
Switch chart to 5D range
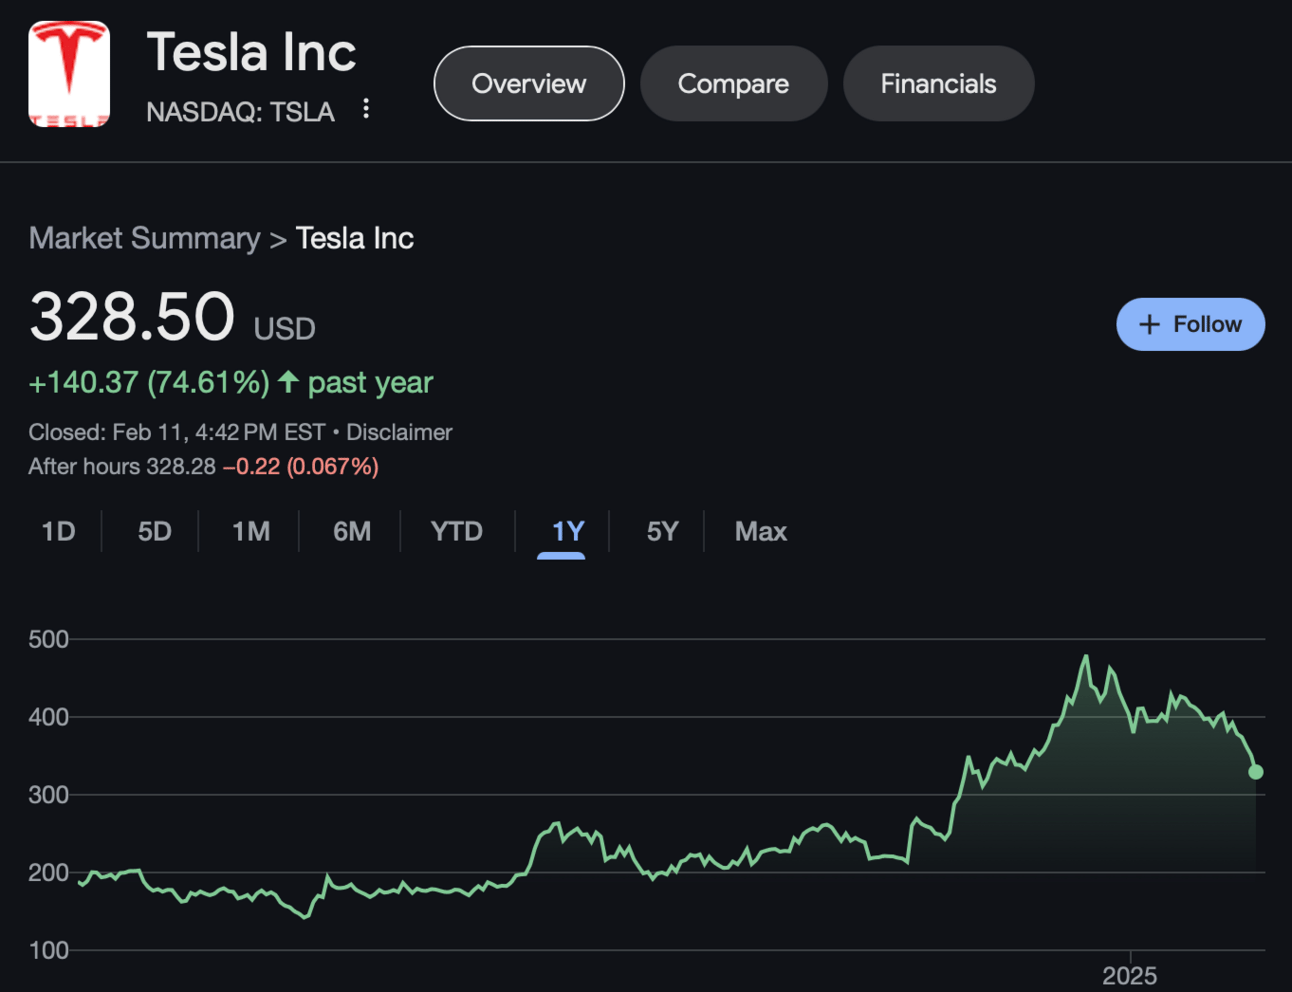click(154, 531)
